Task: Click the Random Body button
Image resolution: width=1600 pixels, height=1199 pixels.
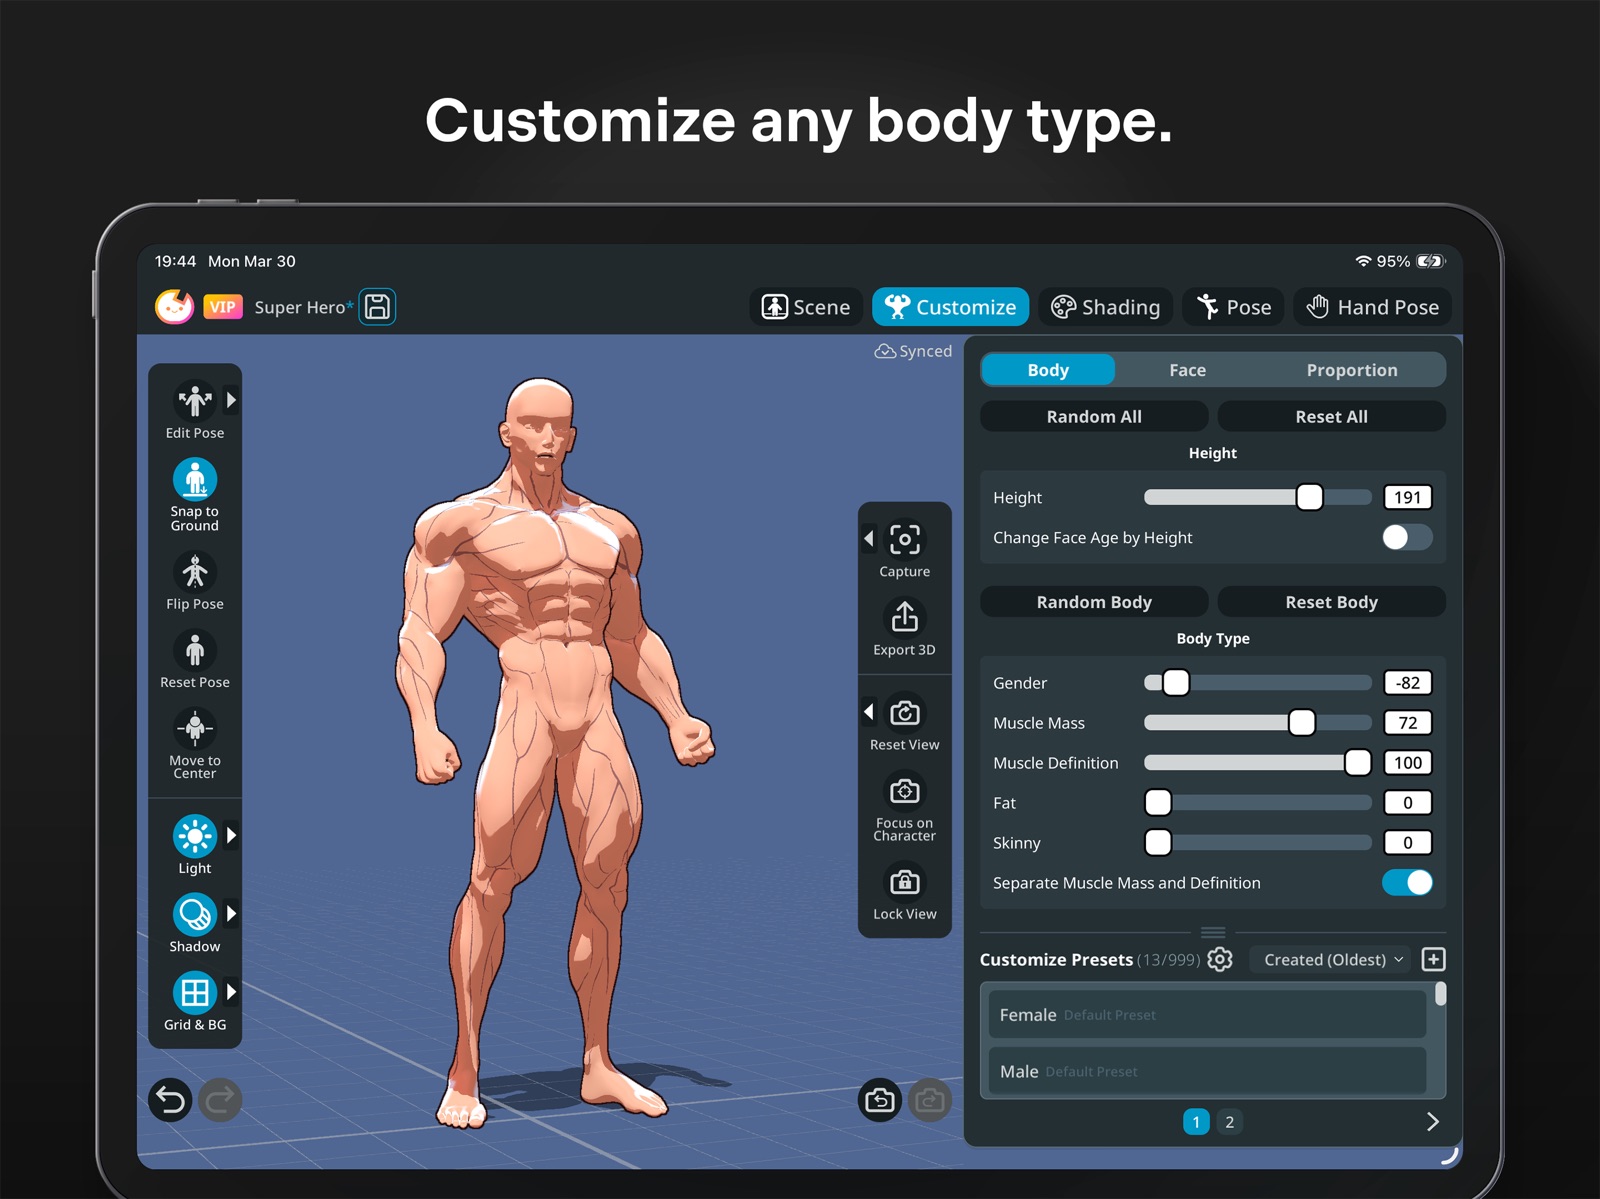Action: 1094,602
